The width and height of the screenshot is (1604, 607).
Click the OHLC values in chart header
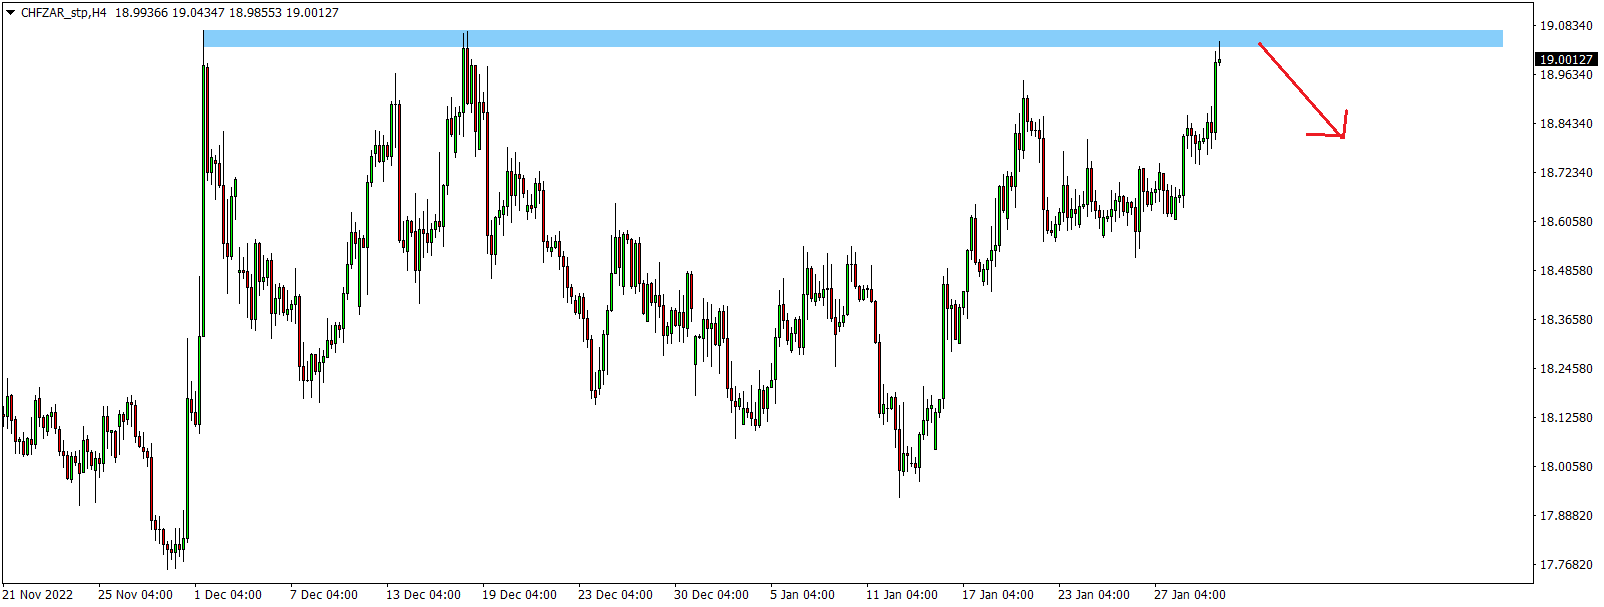pyautogui.click(x=227, y=13)
